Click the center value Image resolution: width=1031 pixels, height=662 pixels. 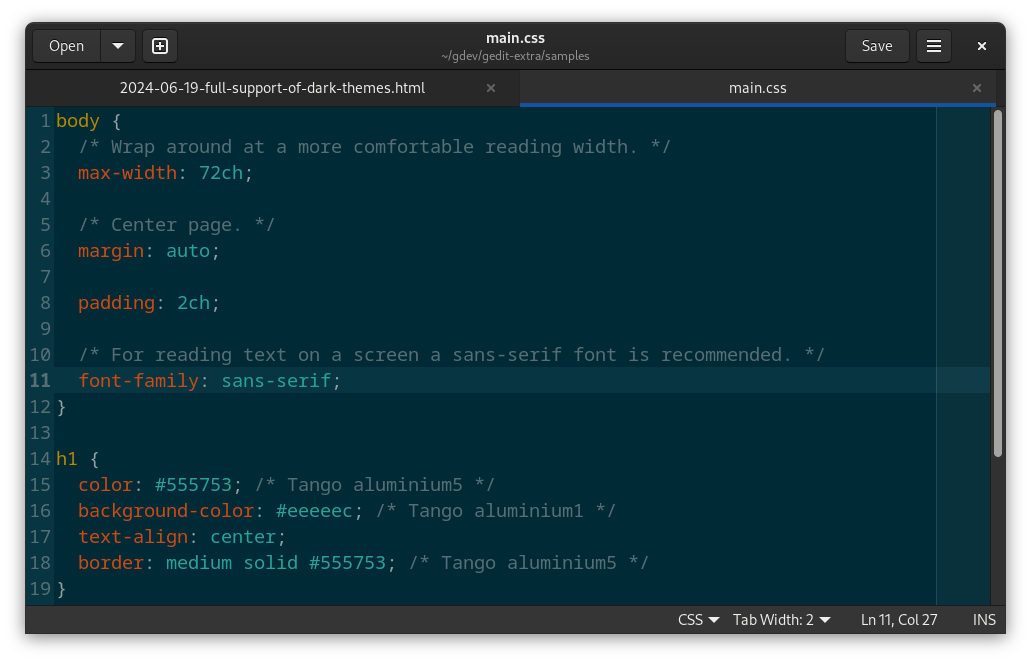(x=243, y=537)
